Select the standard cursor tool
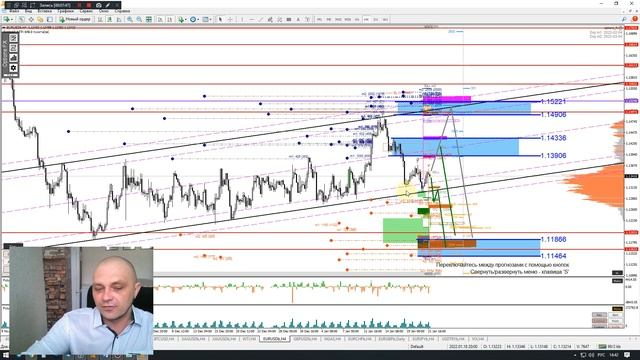The width and height of the screenshot is (640, 360). tap(220, 19)
